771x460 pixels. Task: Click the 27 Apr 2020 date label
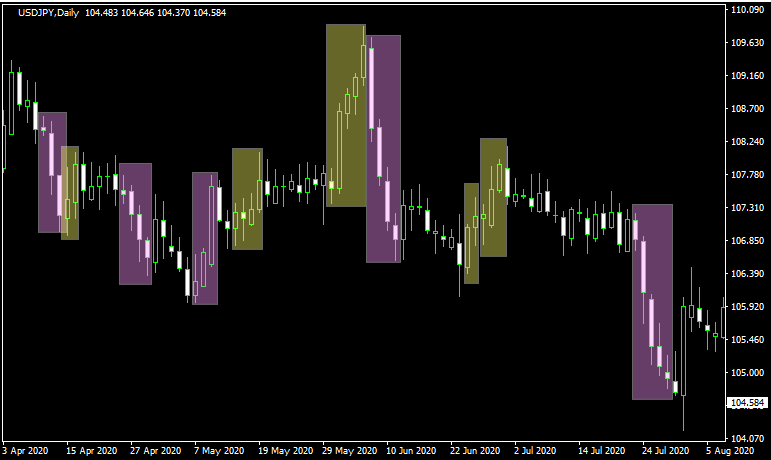(x=155, y=451)
